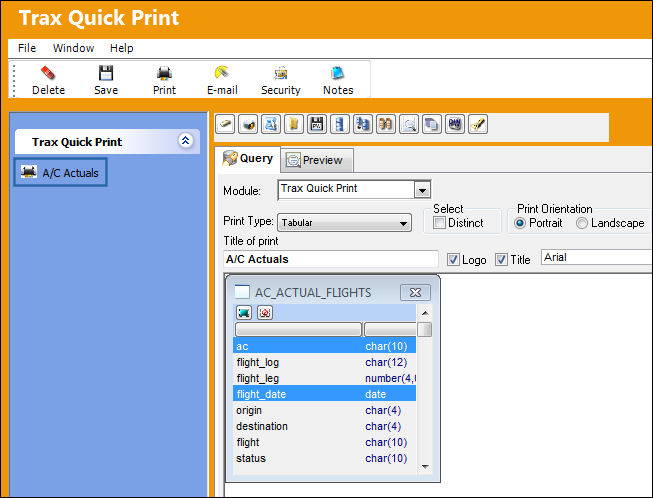Close the AC_ACTUAL_FLIGHTS table window
The width and height of the screenshot is (653, 498).
[415, 292]
